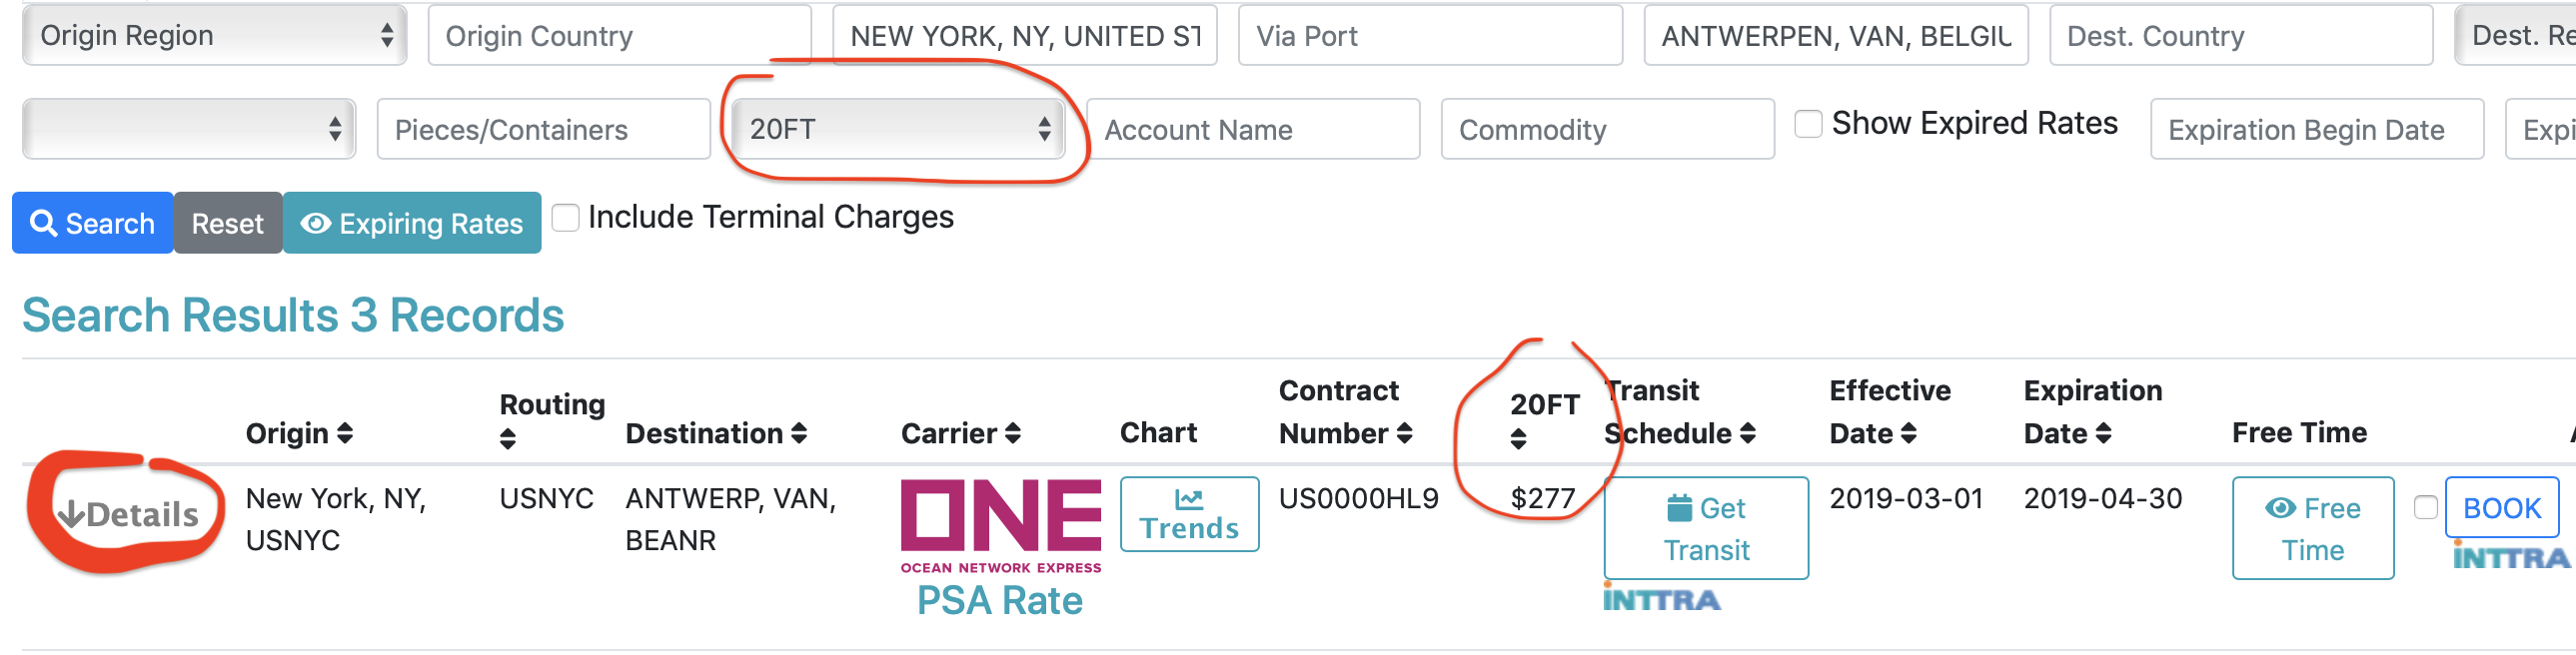The image size is (2576, 655).
Task: Sort by Effective Date arrows
Action: click(1909, 433)
